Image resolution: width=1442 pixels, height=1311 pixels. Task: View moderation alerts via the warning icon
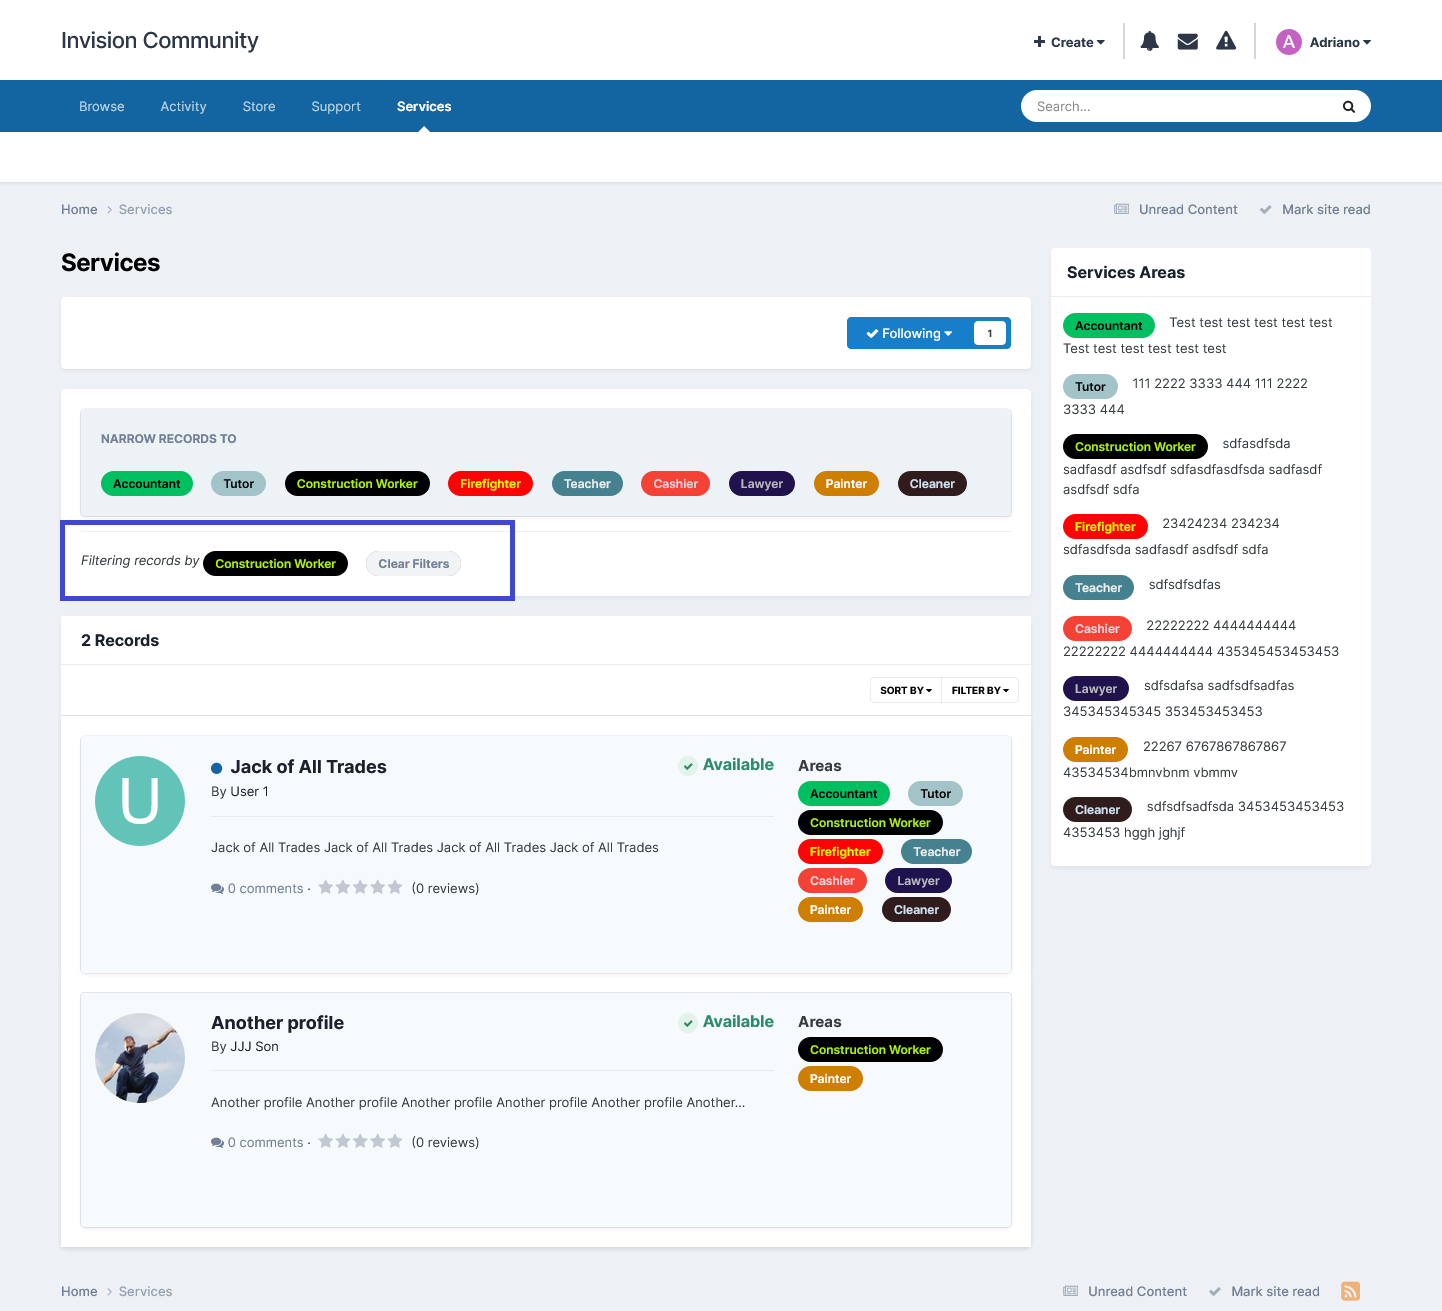[1226, 41]
